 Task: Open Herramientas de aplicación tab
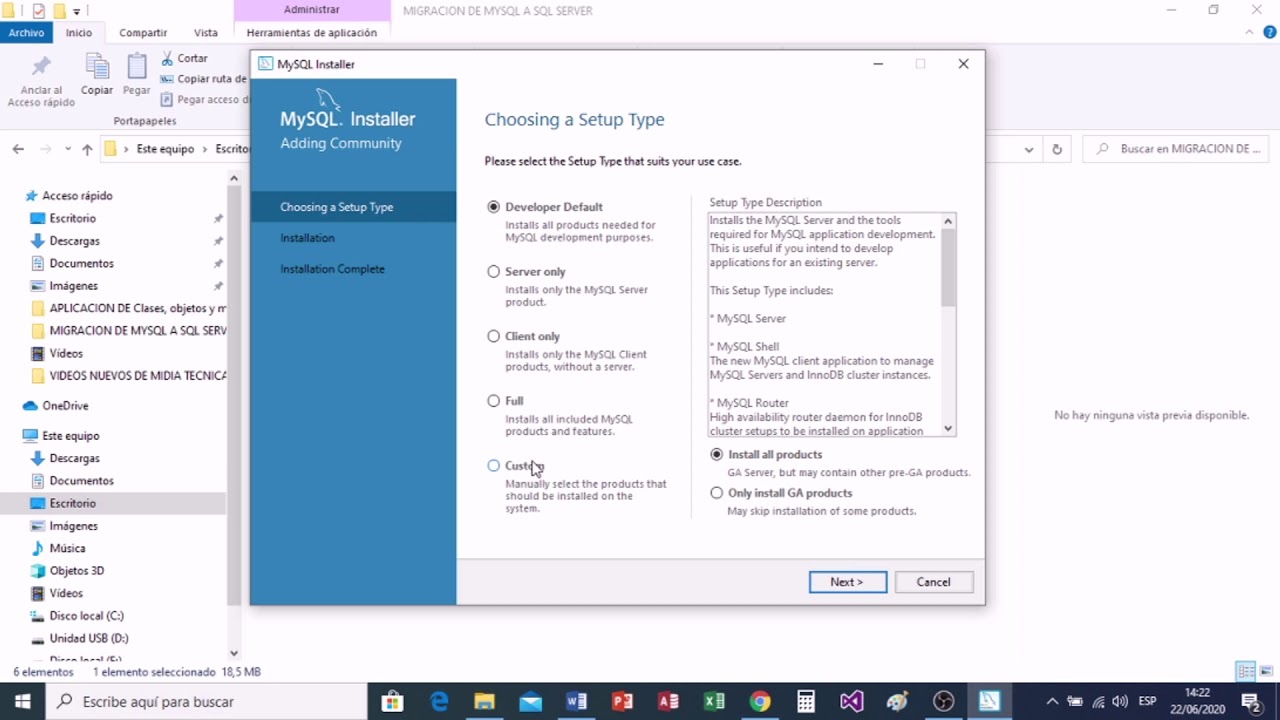pos(312,33)
